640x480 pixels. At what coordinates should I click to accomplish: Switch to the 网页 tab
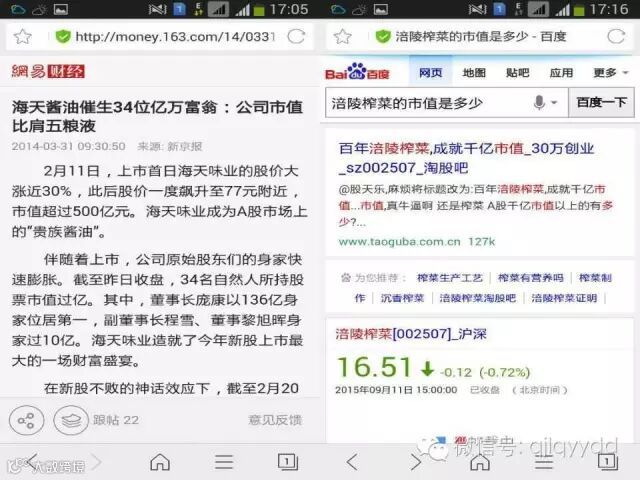[x=431, y=73]
